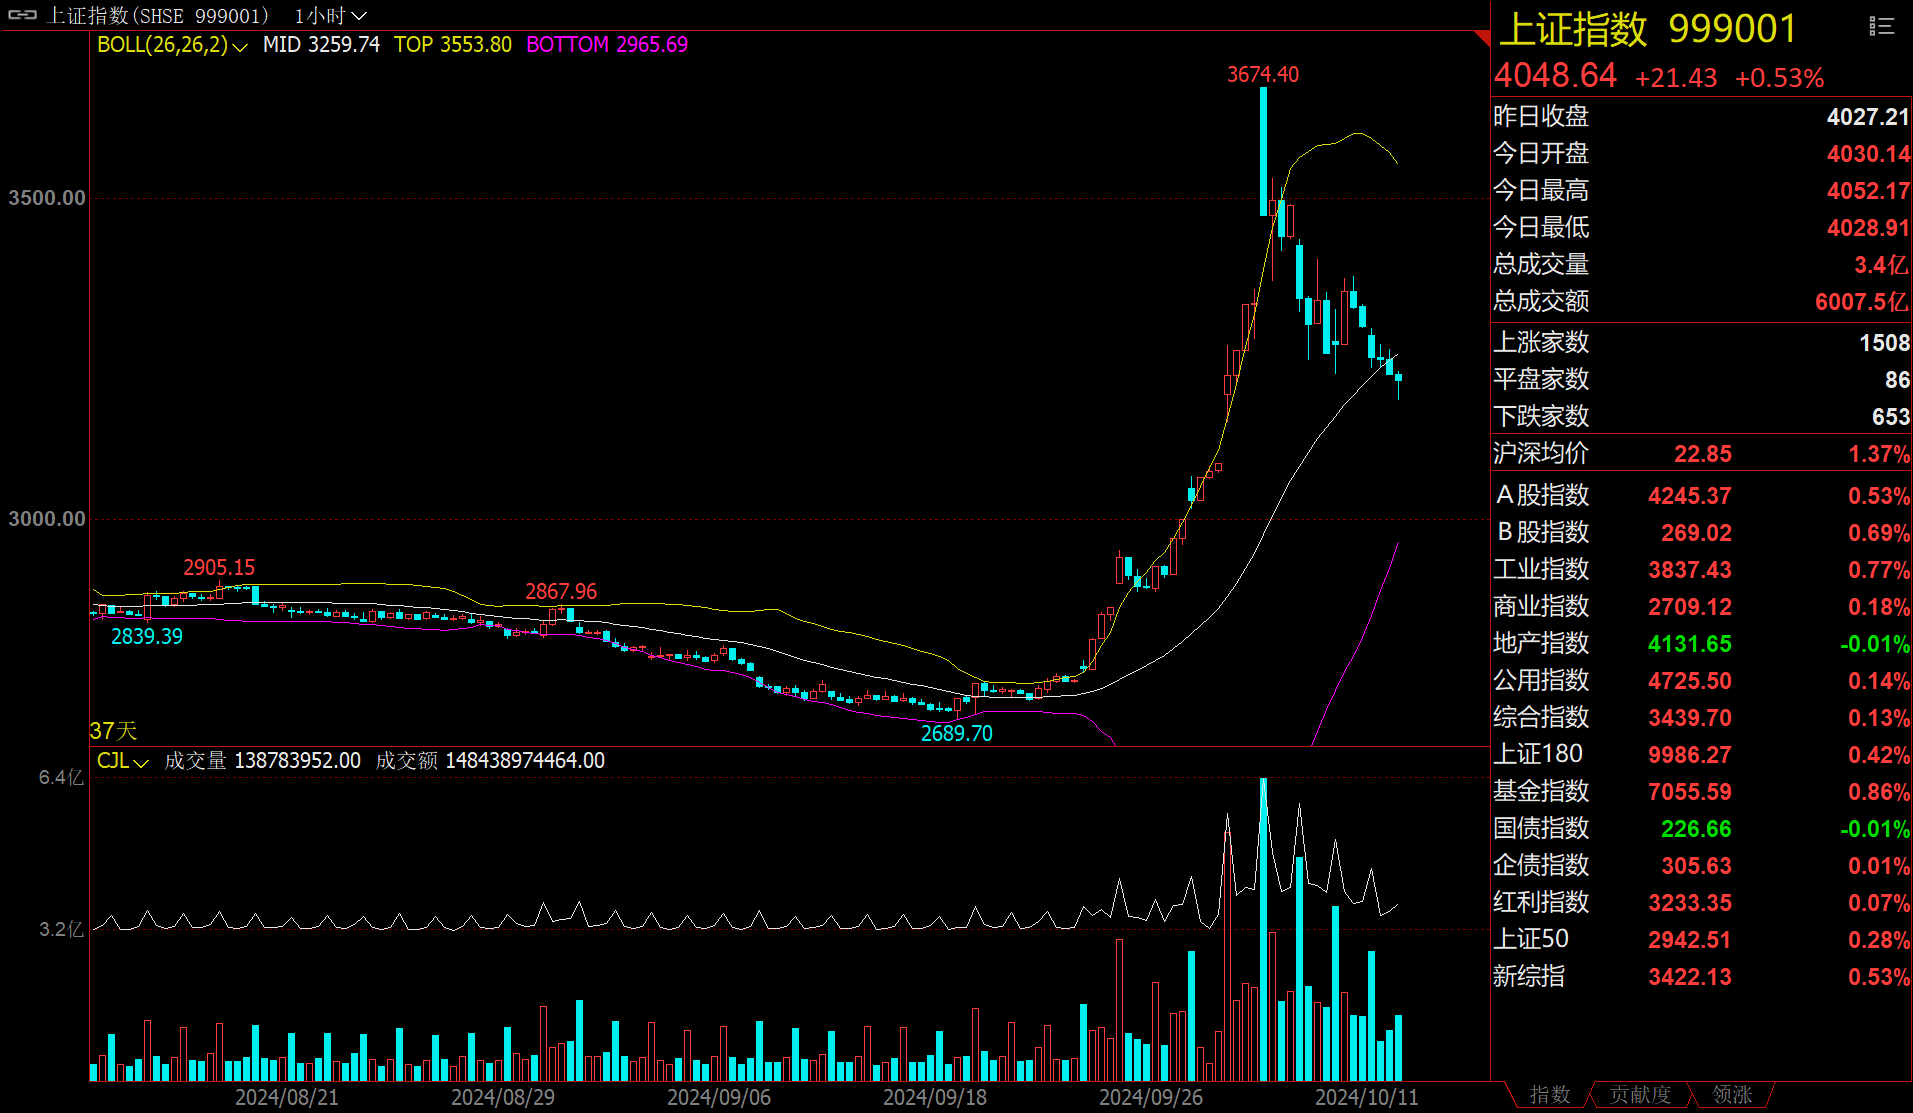Select the 地产指数 row
The height and width of the screenshot is (1113, 1913).
click(1700, 644)
